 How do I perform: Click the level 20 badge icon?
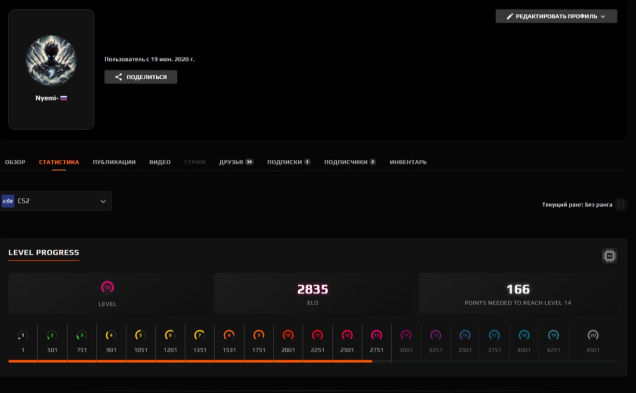point(593,335)
